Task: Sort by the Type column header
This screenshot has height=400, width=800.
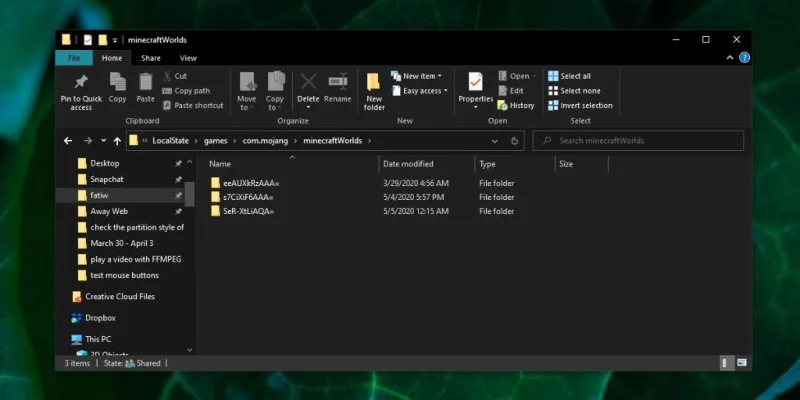Action: point(515,164)
